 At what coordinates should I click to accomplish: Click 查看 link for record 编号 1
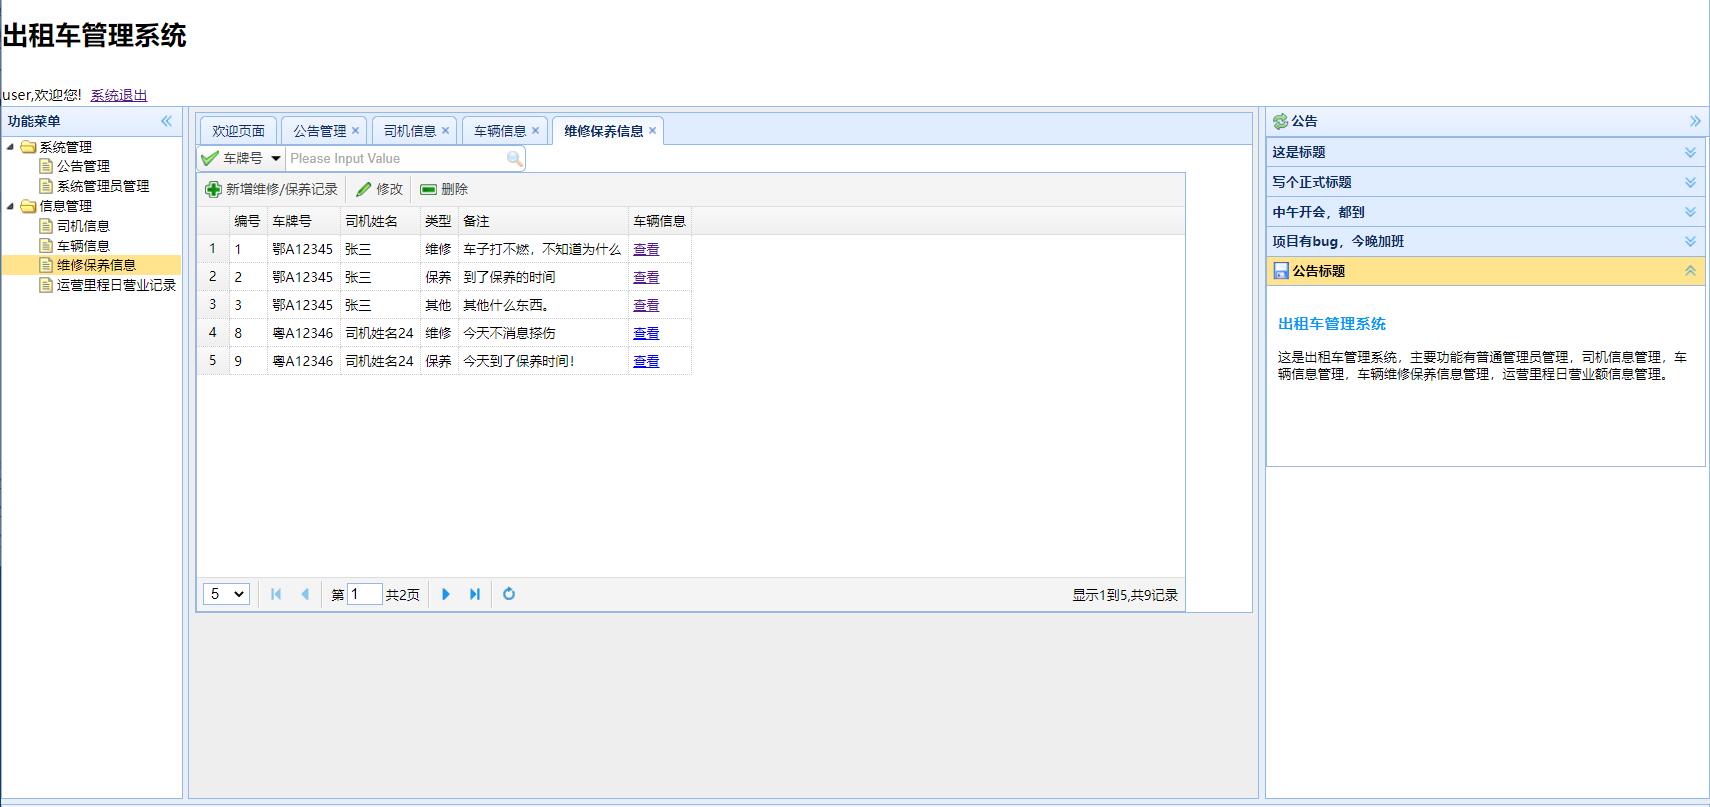click(646, 249)
